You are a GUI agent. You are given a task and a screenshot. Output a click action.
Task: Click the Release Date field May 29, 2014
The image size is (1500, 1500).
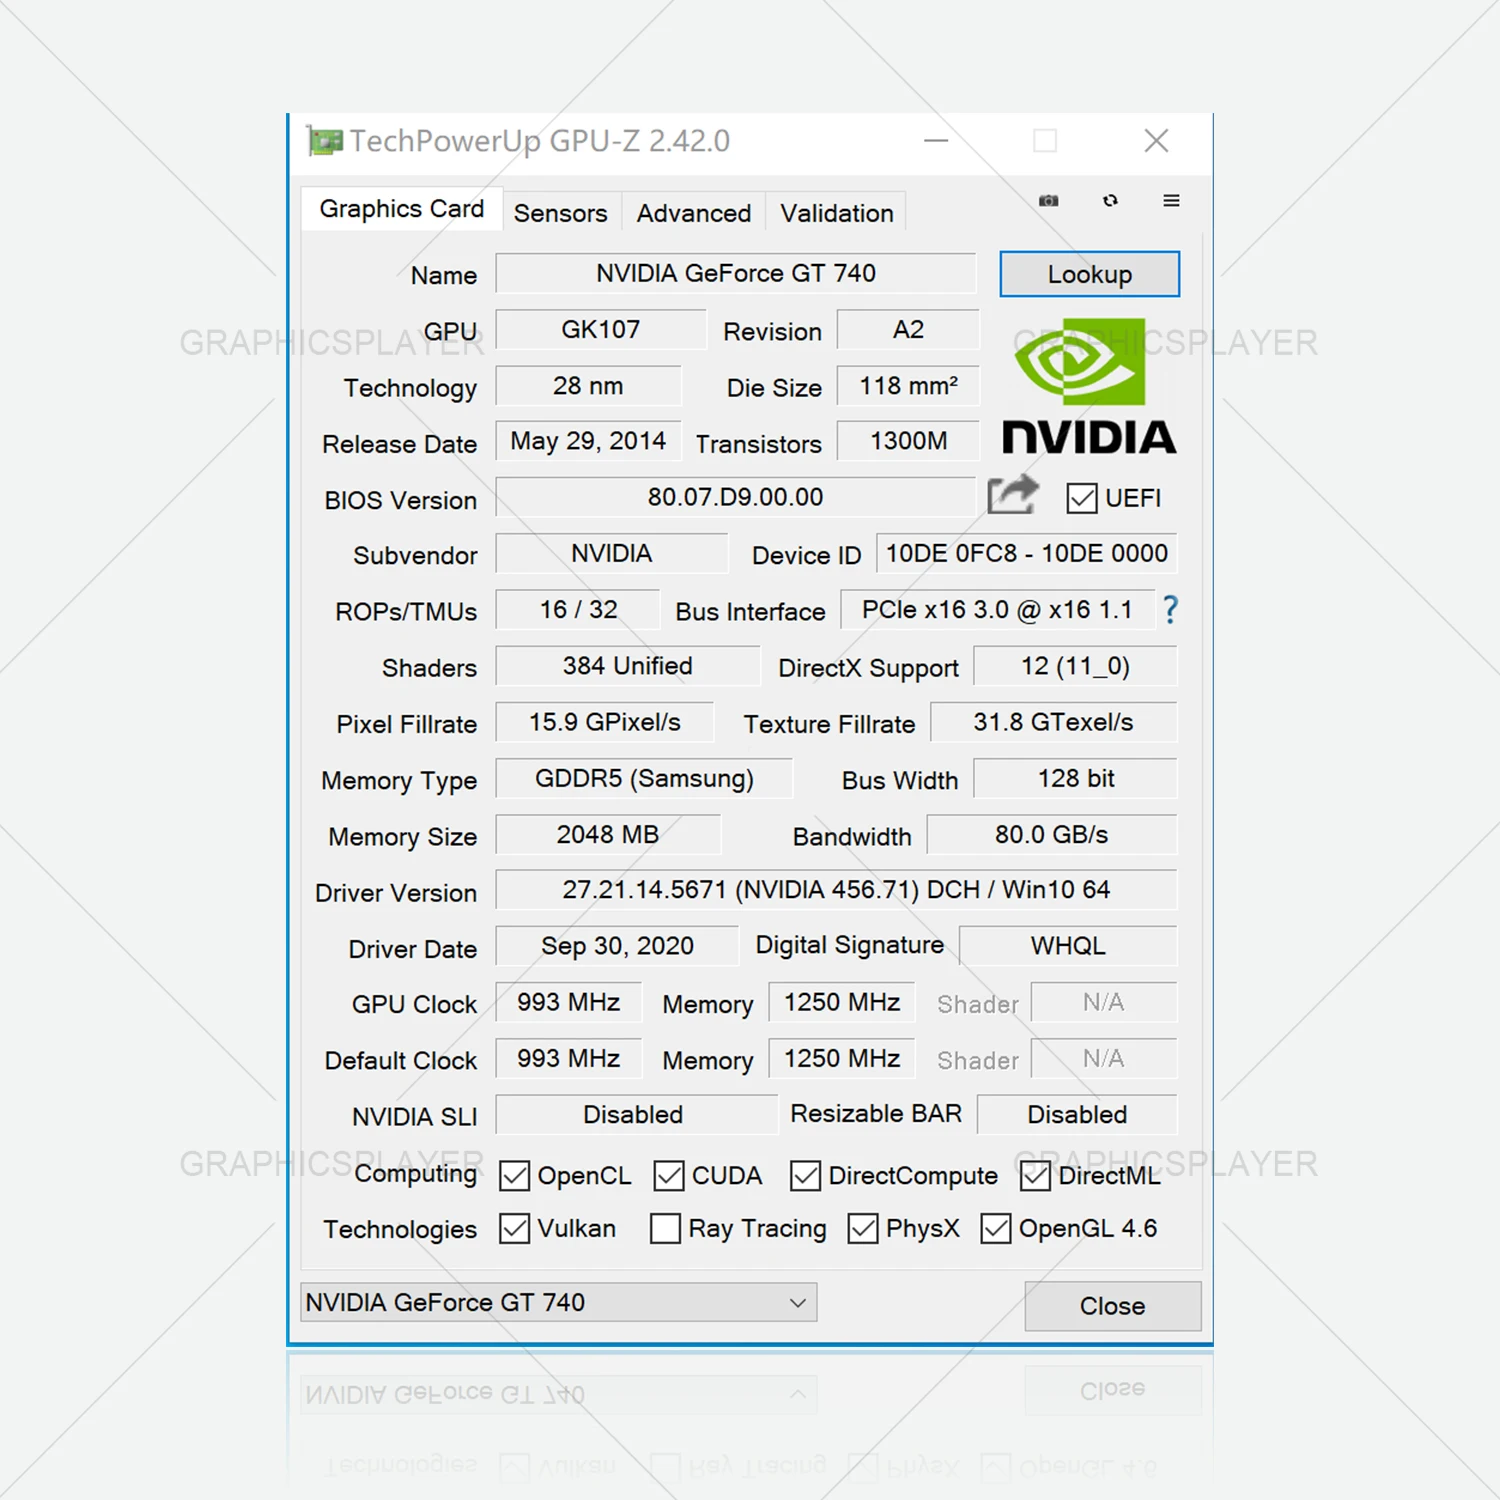click(x=588, y=441)
